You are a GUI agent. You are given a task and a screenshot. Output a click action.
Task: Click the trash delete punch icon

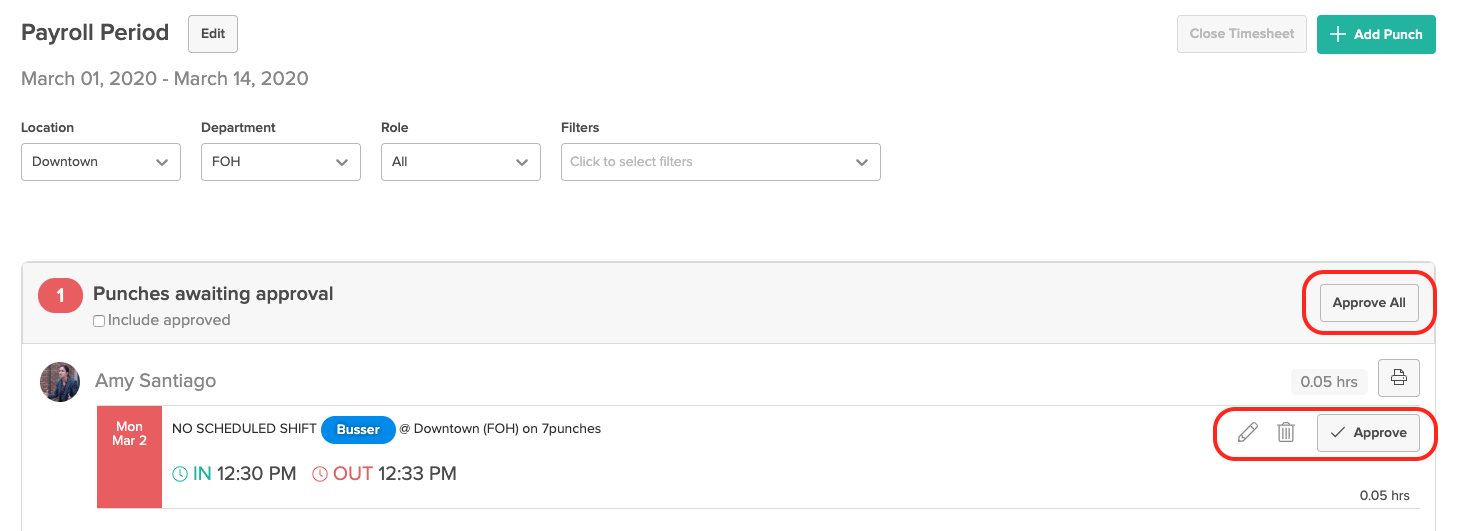coord(1286,432)
